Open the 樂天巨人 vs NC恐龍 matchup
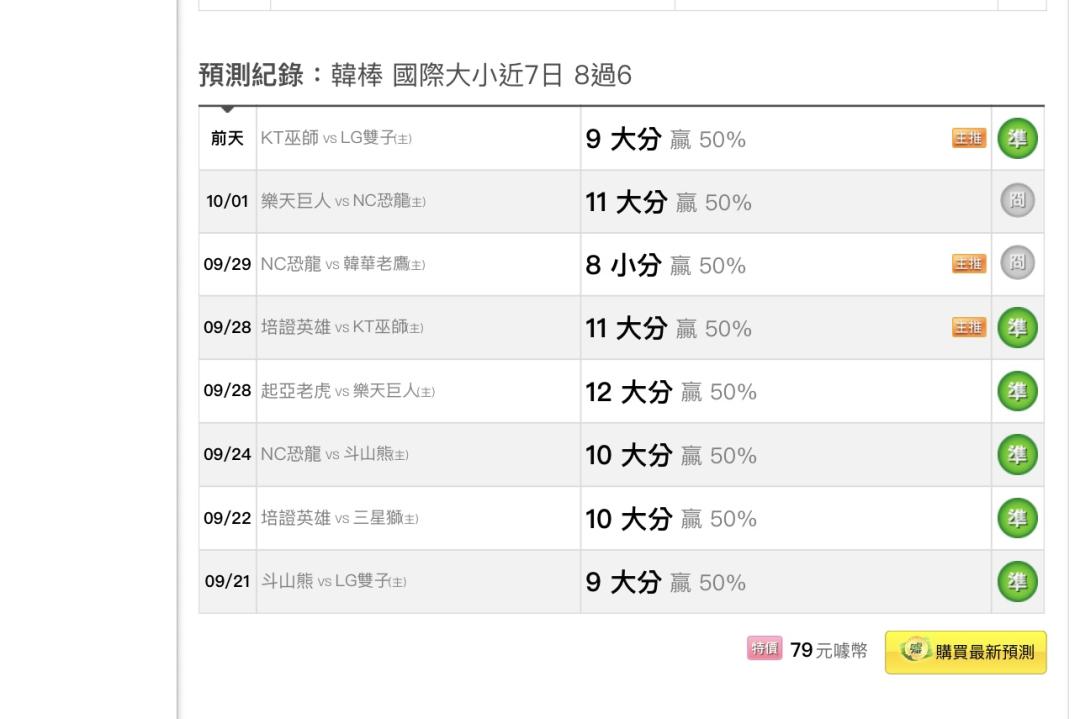Screen dimensions: 1080x719 343,201
